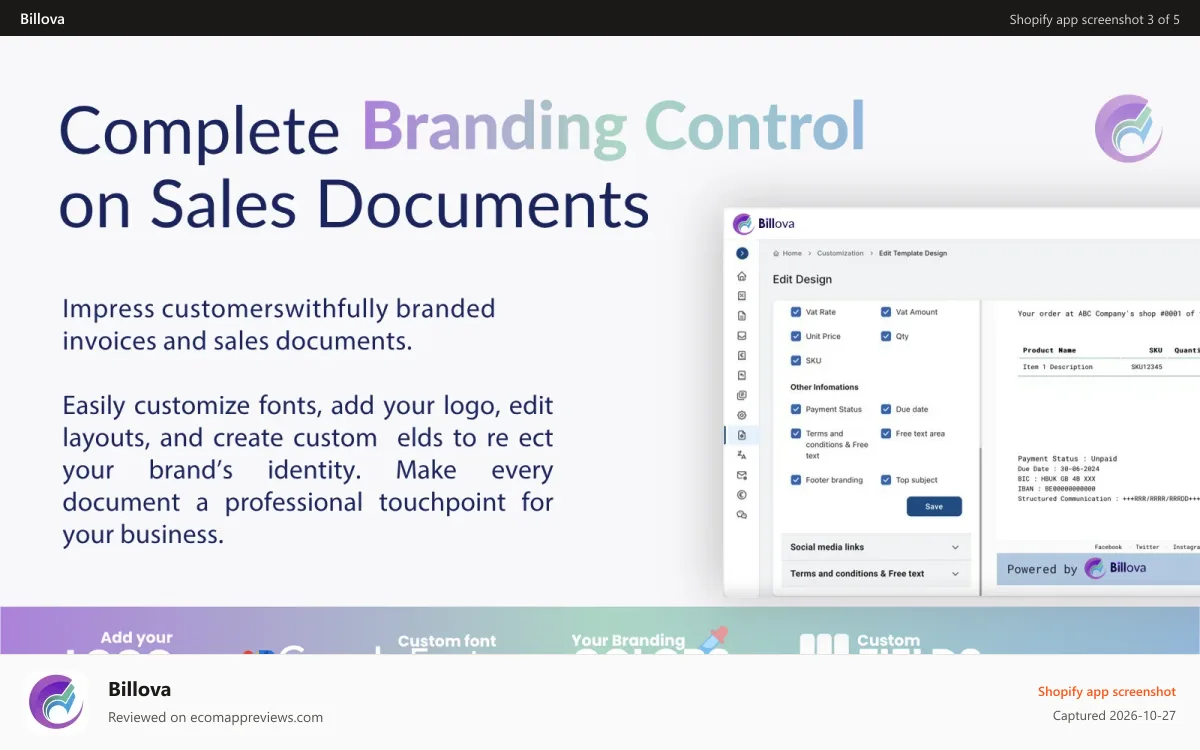Click the orange 'Shopify app screenshot' label
1200x750 pixels.
click(x=1106, y=691)
